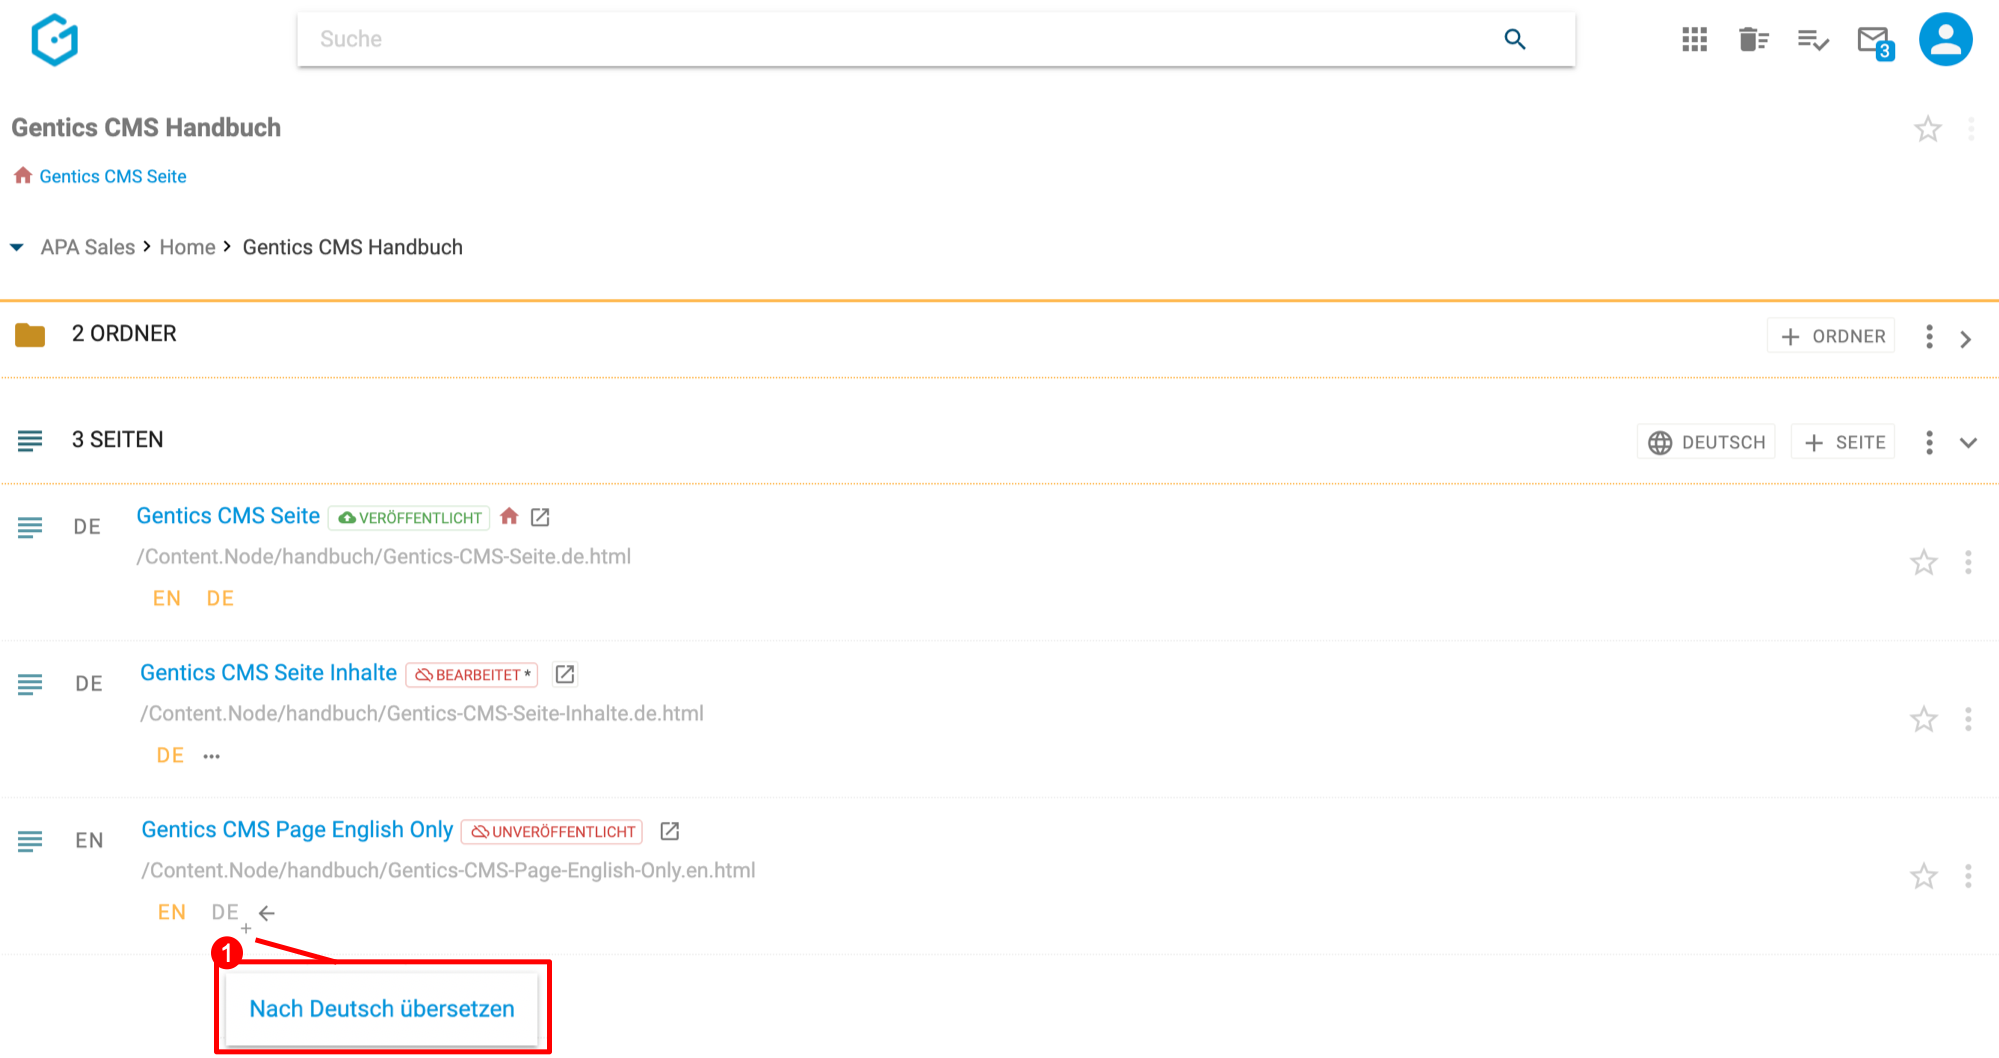Create a new folder with + ORDNER

[x=1831, y=336]
